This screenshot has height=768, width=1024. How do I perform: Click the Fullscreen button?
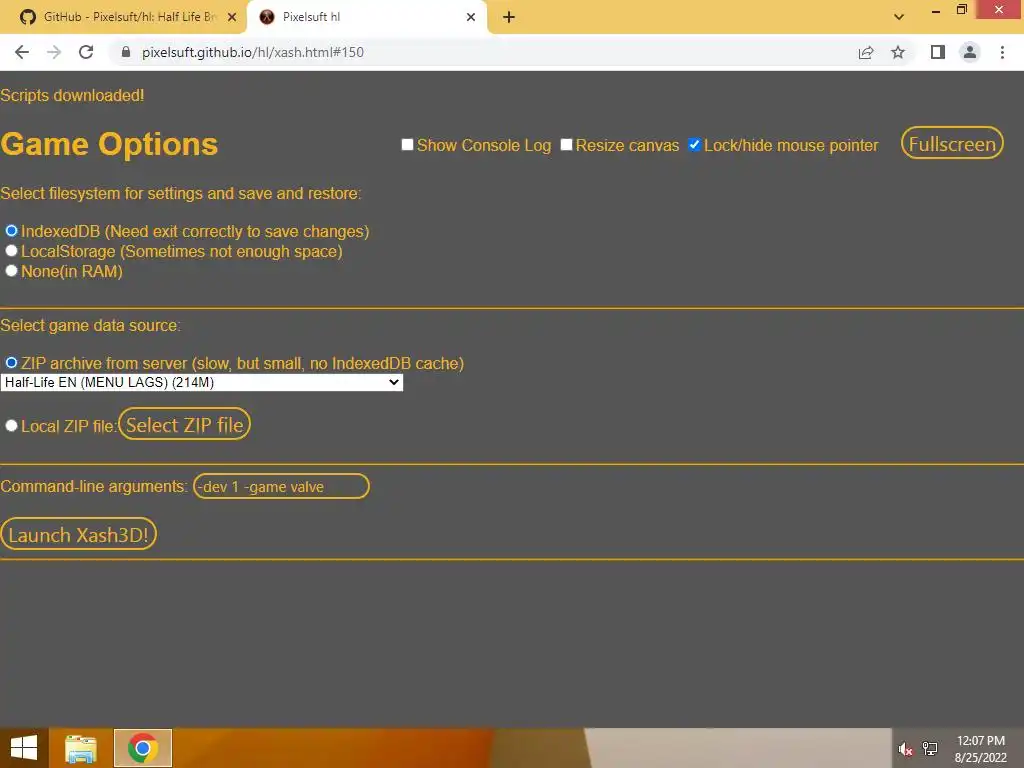coord(952,143)
